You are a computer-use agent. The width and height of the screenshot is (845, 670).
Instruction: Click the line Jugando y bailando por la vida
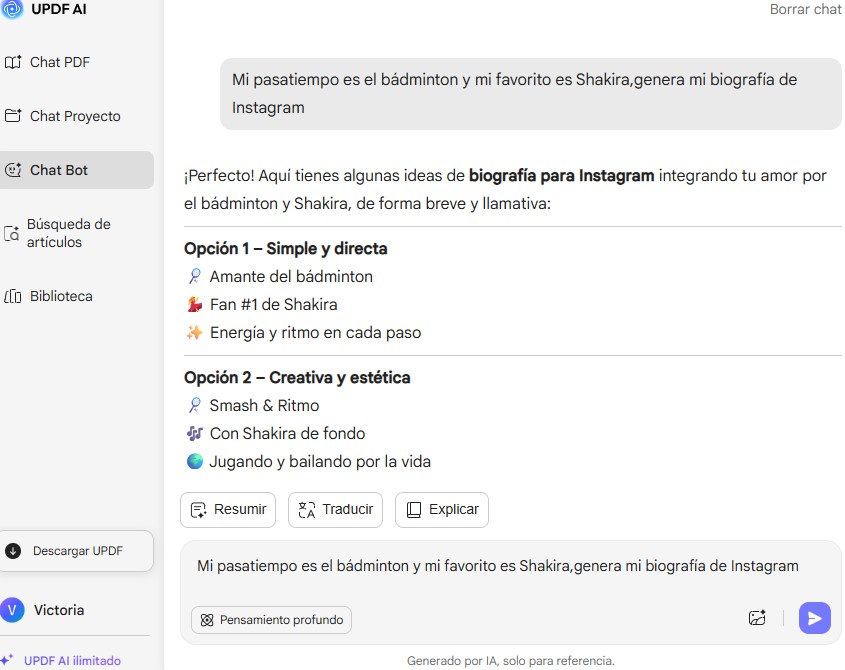click(309, 461)
